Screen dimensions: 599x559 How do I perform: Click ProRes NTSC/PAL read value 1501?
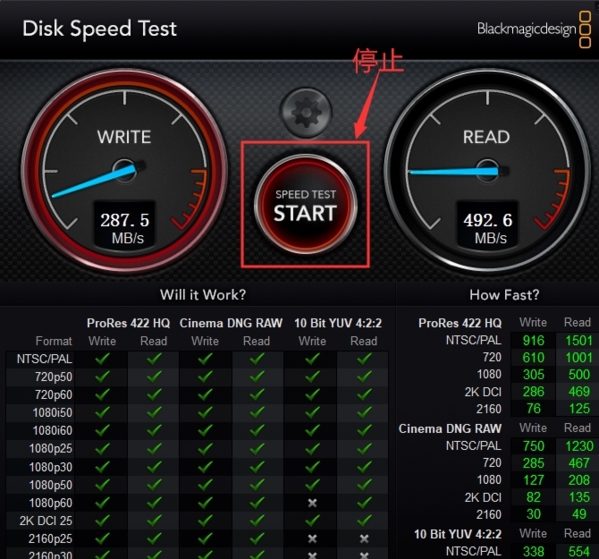579,340
